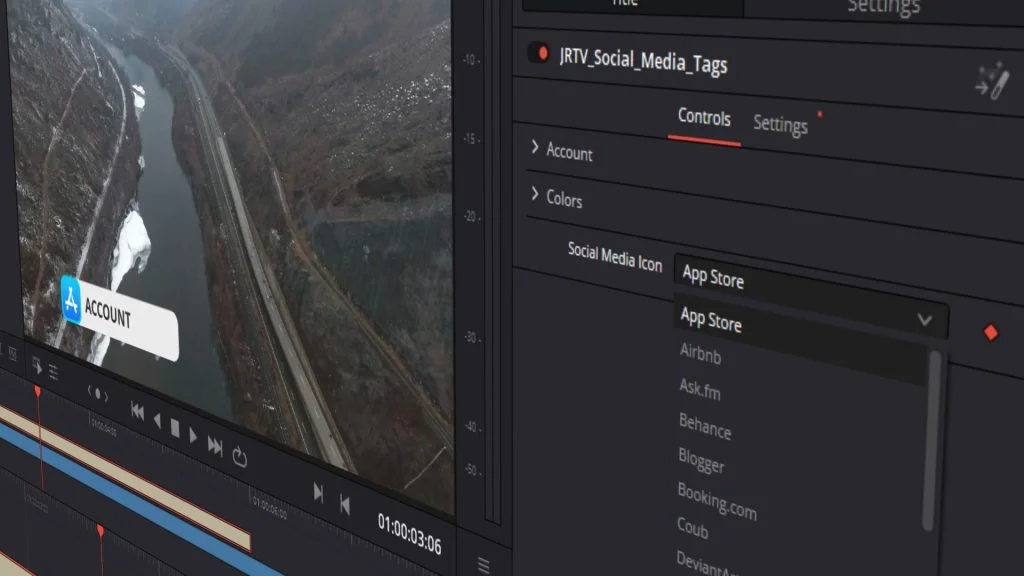Select Behance from the icon list
The width and height of the screenshot is (1024, 576).
(x=705, y=426)
